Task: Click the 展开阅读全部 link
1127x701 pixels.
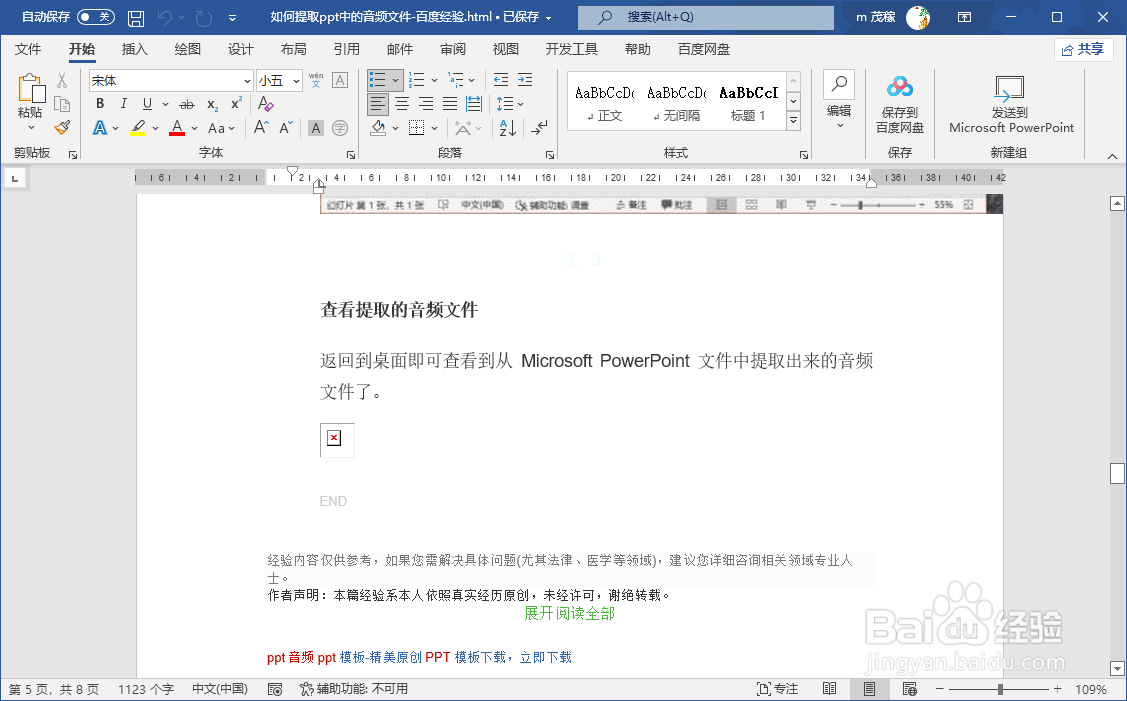Action: [569, 613]
